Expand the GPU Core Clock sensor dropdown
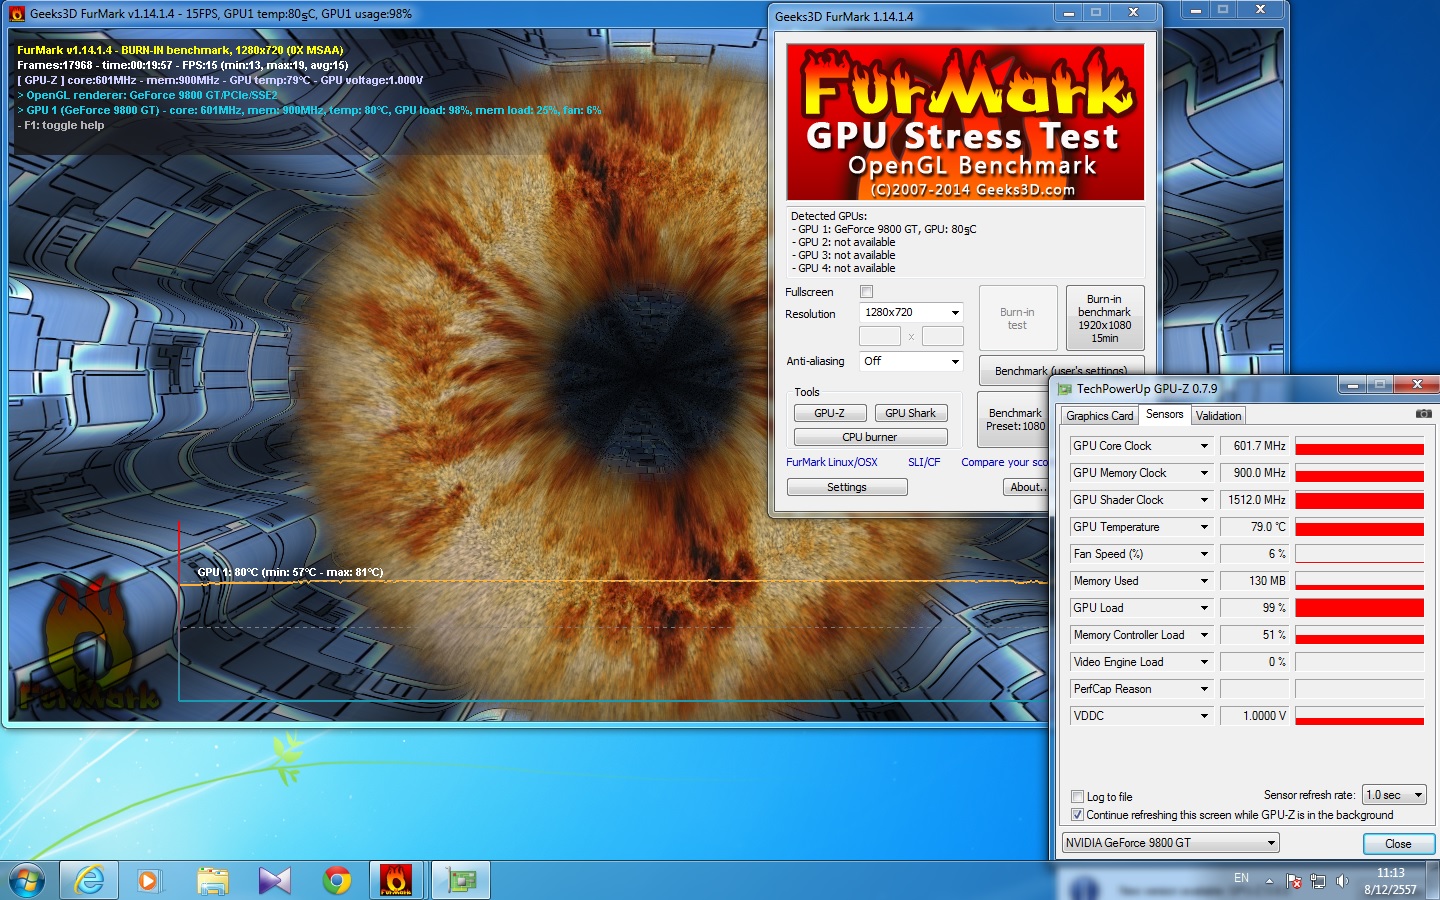The height and width of the screenshot is (900, 1440). tap(1204, 446)
